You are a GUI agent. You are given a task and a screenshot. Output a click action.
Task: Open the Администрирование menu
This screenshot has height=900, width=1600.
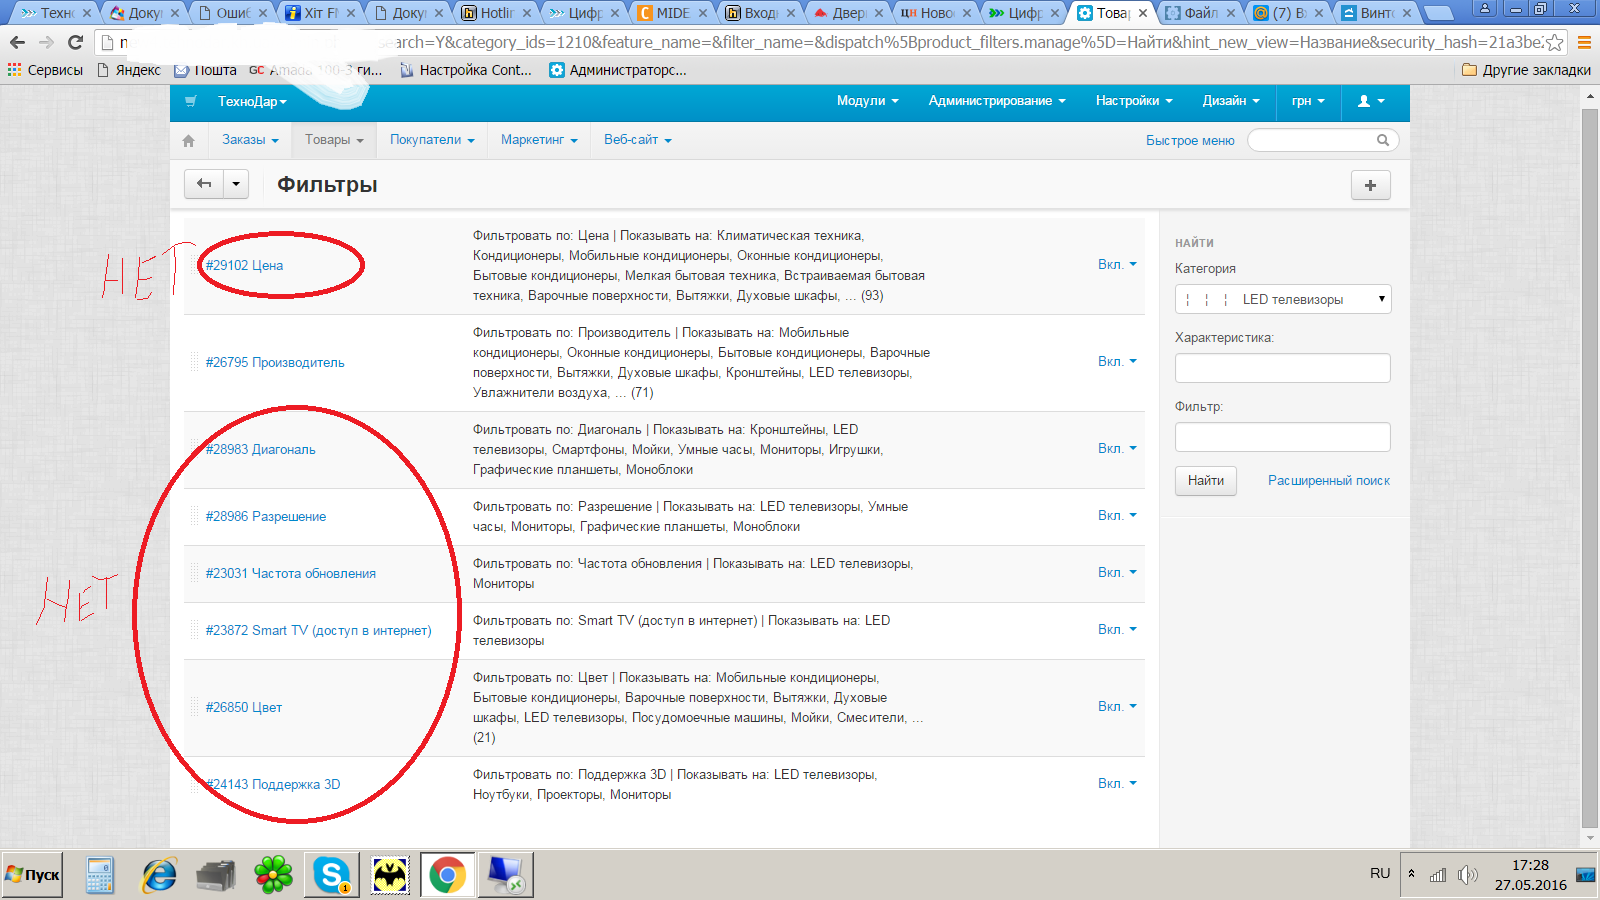point(997,101)
